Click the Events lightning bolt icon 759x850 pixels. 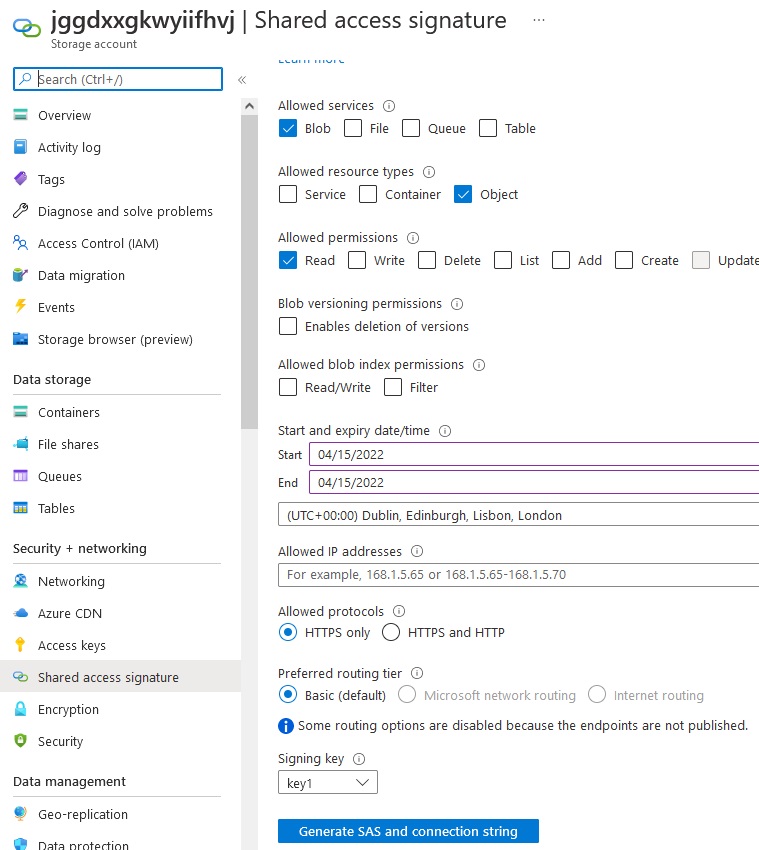point(20,307)
